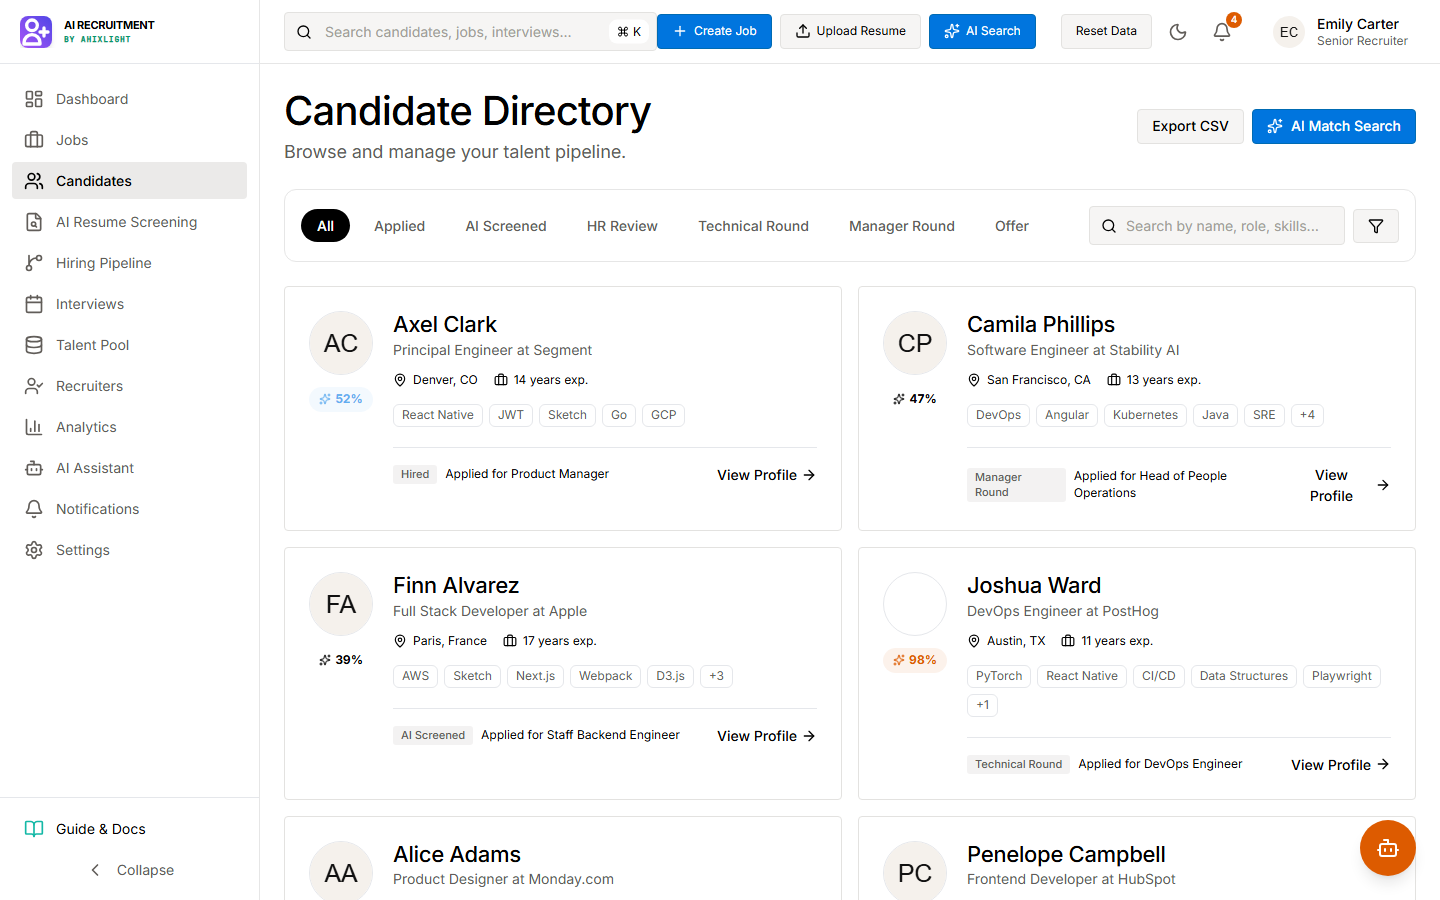
Task: Click the AI Match Search button
Action: click(1333, 126)
